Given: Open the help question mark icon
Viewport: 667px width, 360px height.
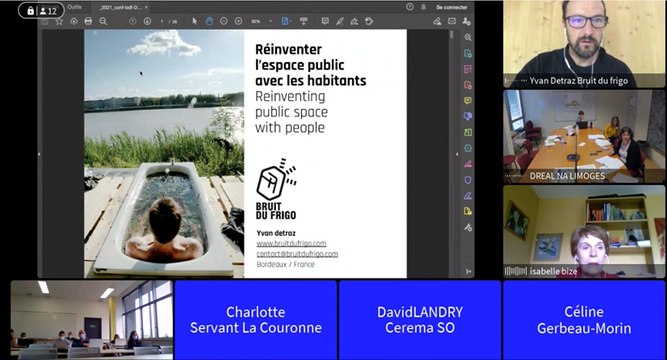Looking at the screenshot, I should click(x=409, y=7).
